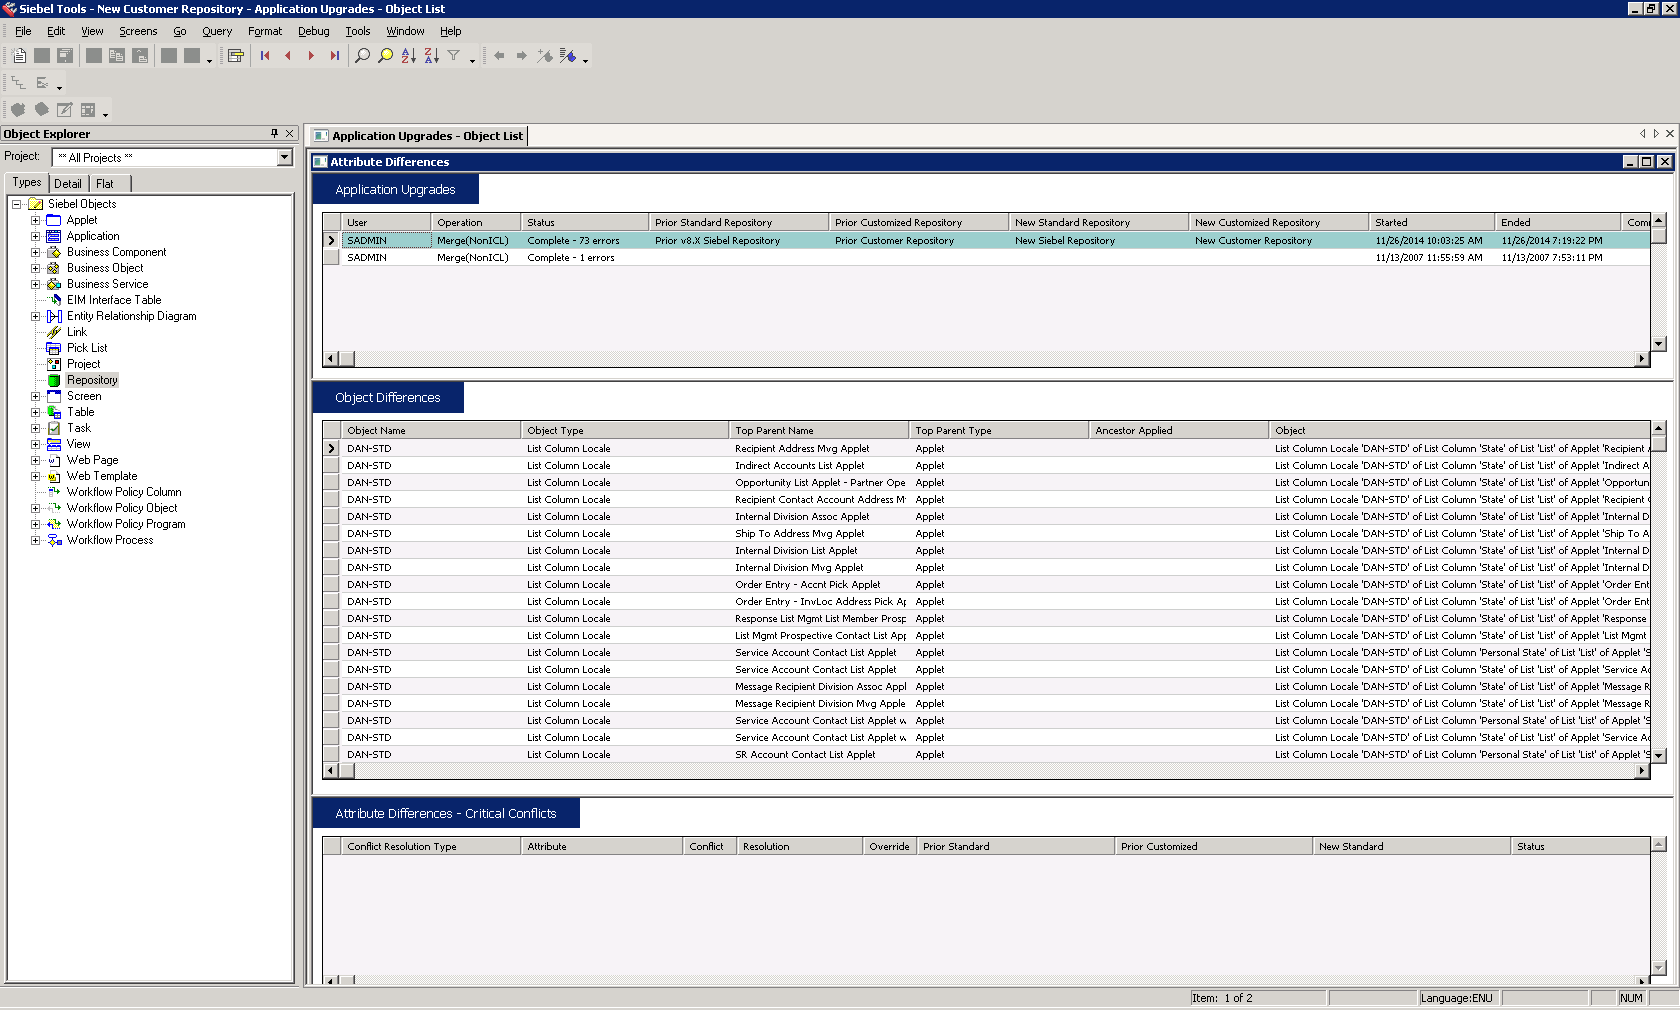This screenshot has height=1010, width=1680.
Task: Click the Applet folder icon in tree
Action: (x=54, y=220)
